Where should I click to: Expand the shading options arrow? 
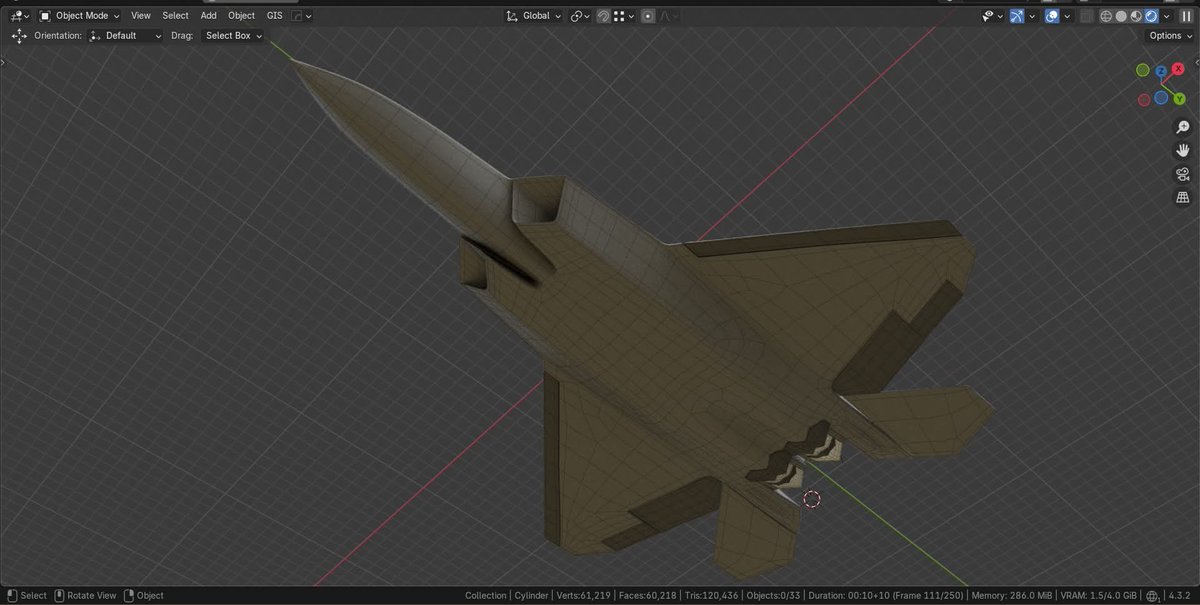tap(1165, 16)
